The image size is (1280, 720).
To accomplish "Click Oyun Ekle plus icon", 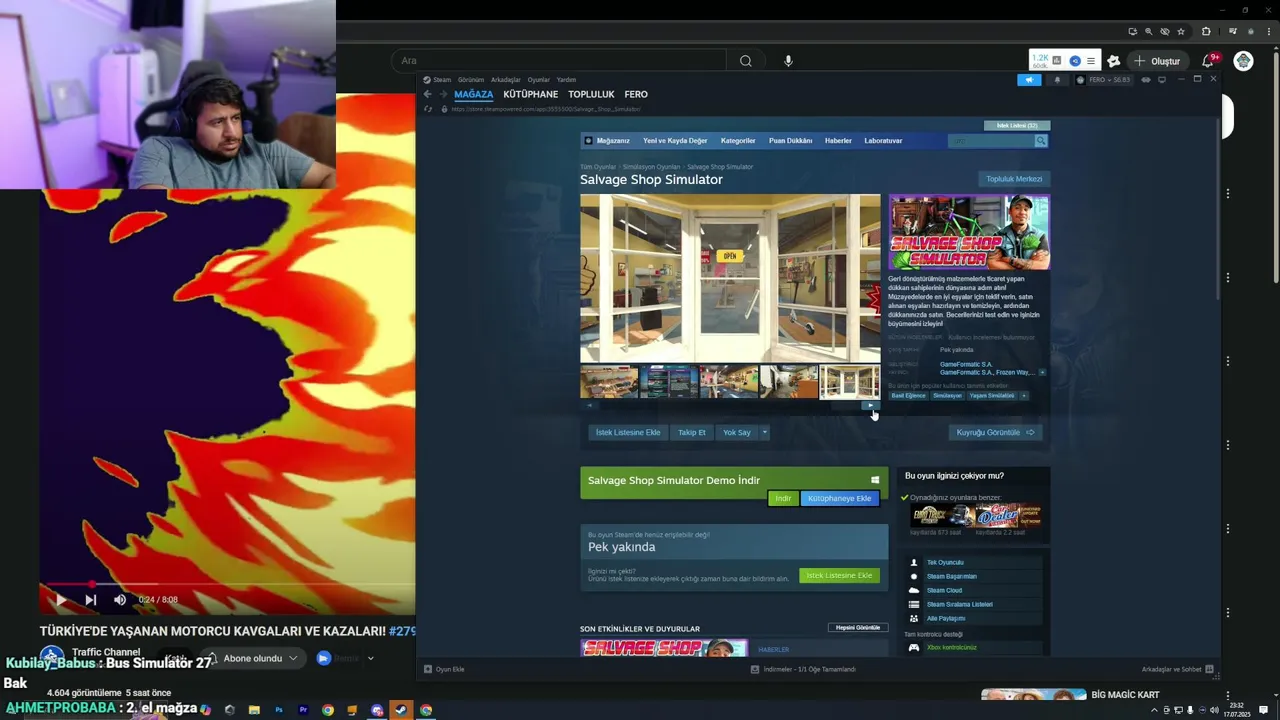I will (x=428, y=669).
